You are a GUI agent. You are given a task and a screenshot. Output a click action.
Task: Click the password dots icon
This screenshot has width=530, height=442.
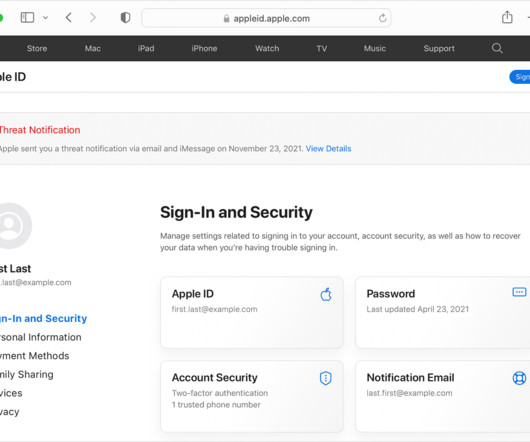pyautogui.click(x=519, y=292)
